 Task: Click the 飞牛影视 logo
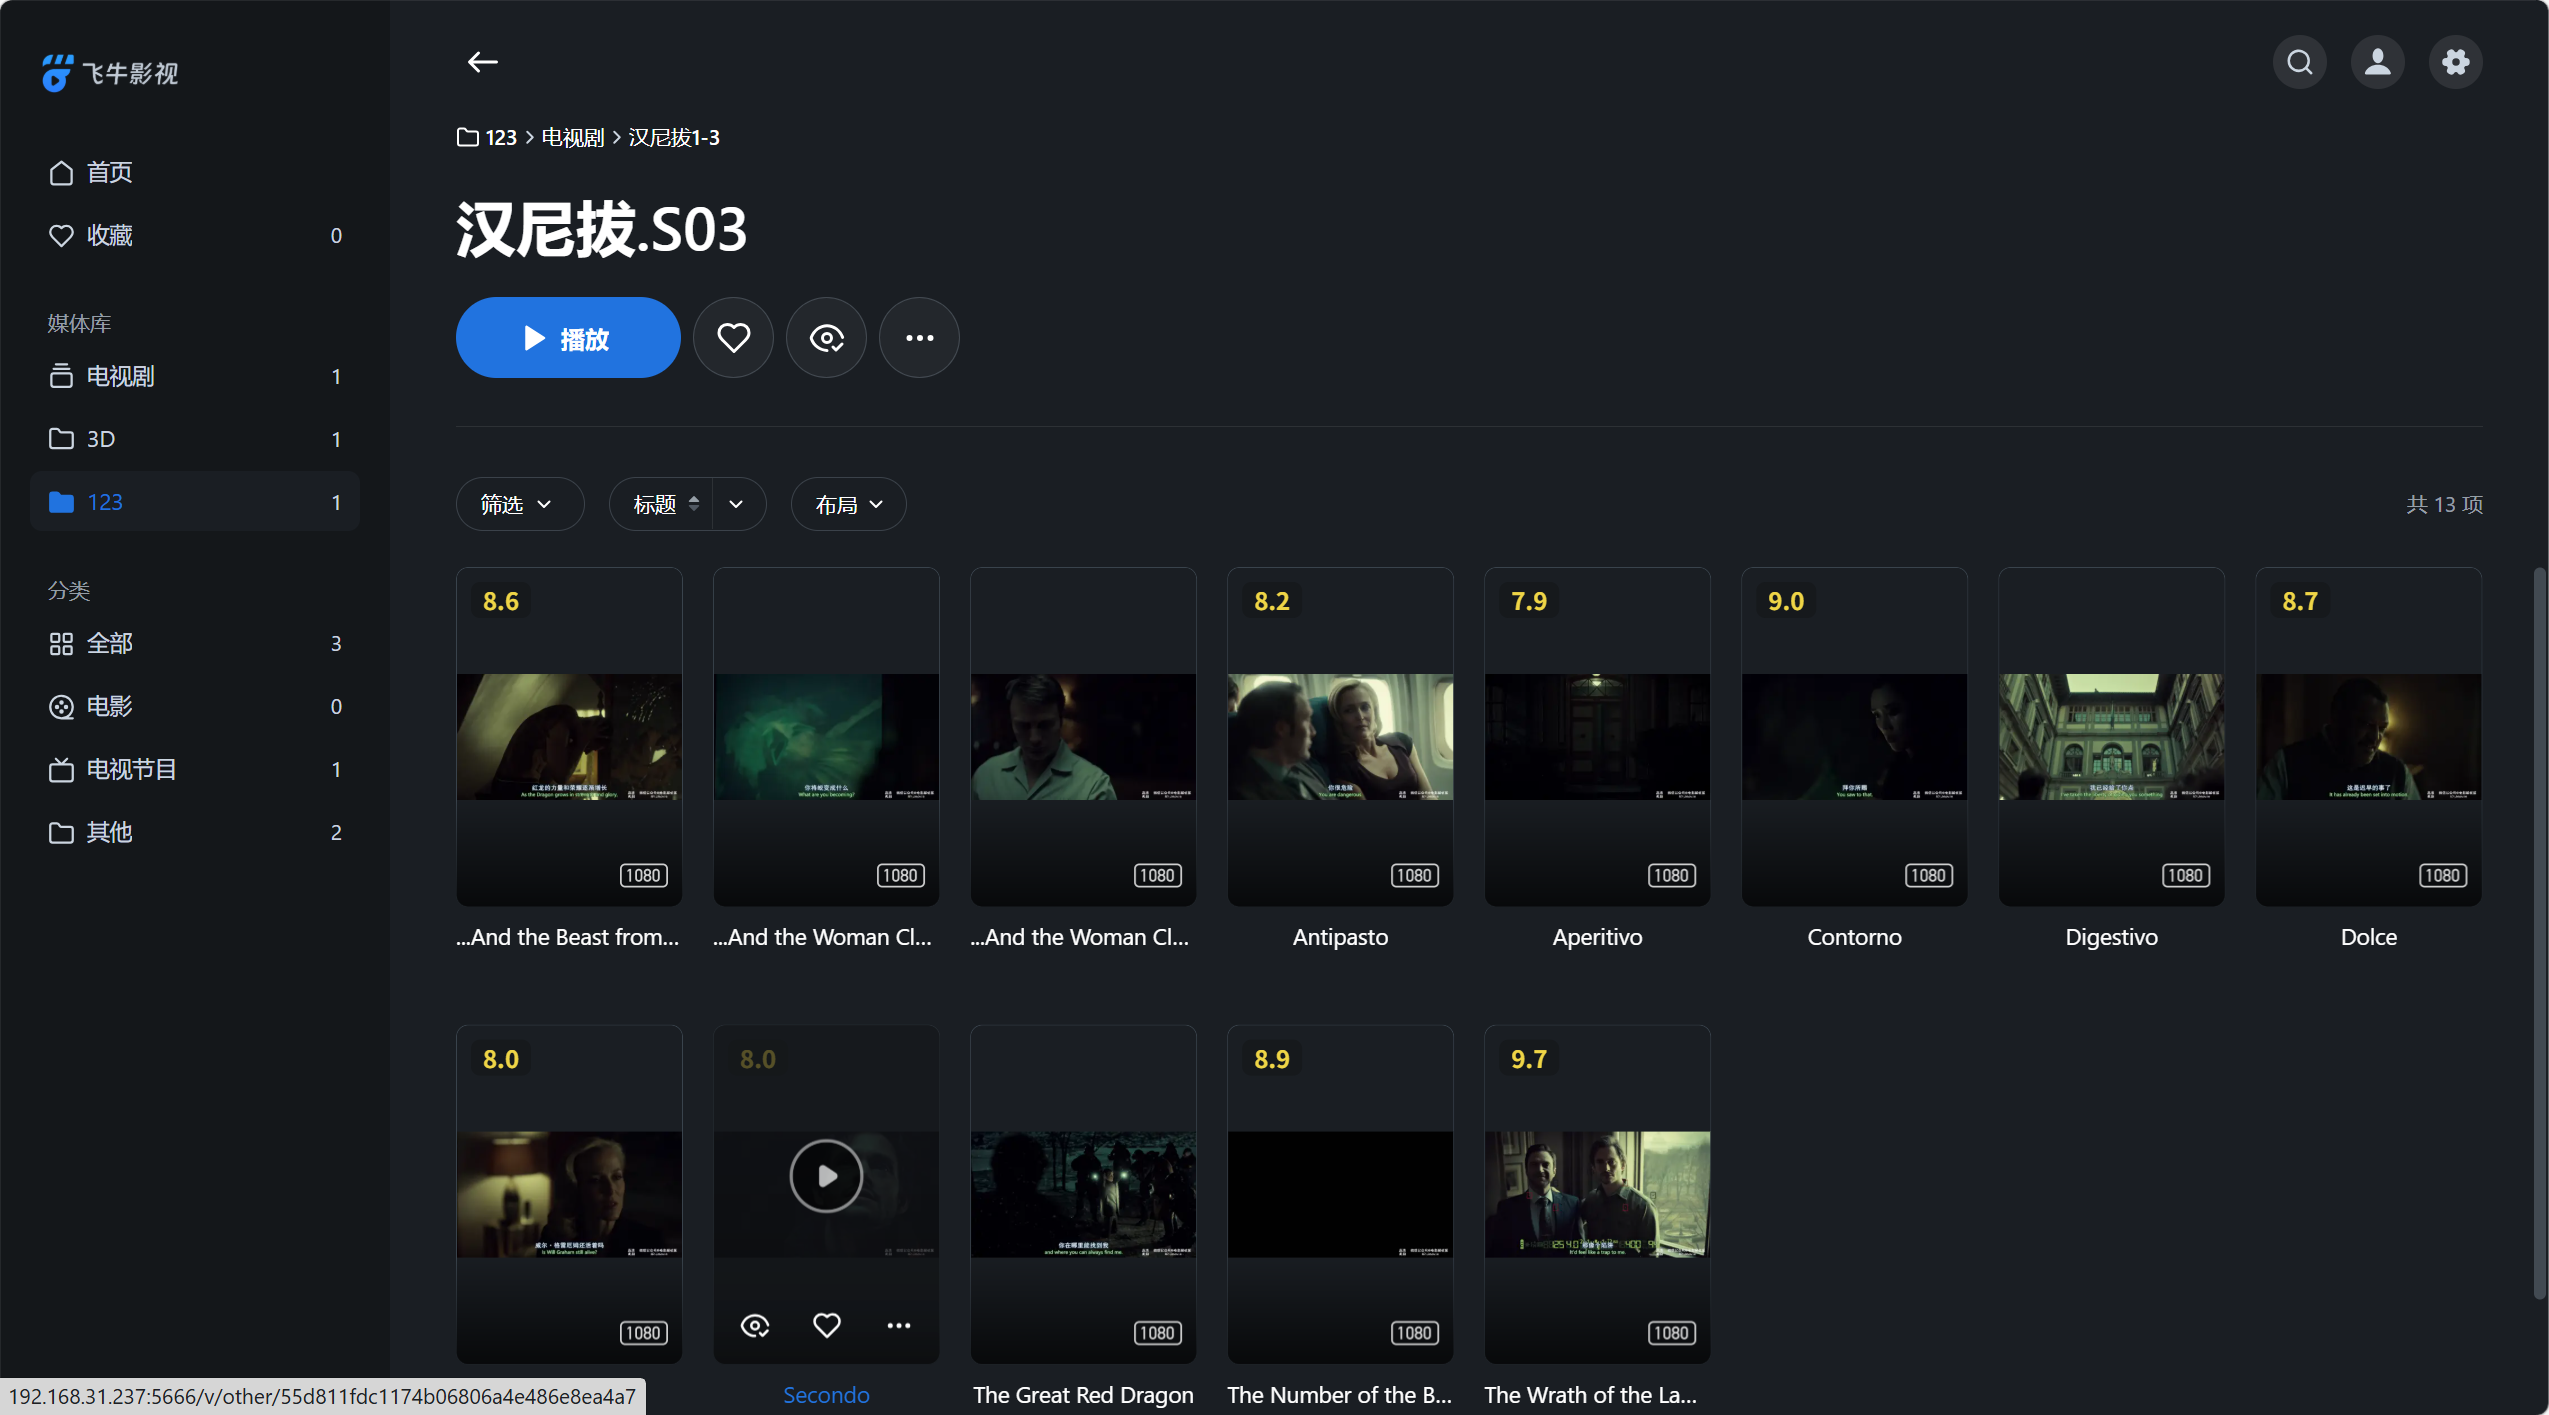coord(110,73)
